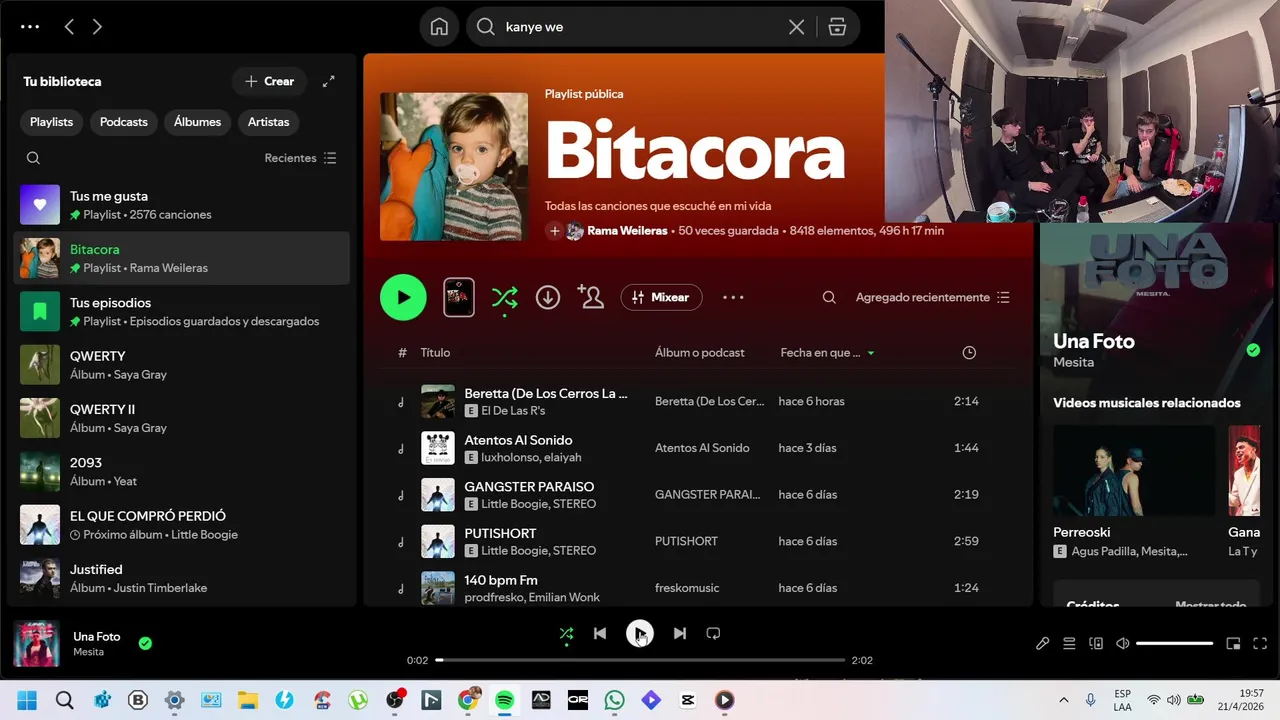Toggle repeat in the player bar
The height and width of the screenshot is (720, 1280).
point(713,633)
